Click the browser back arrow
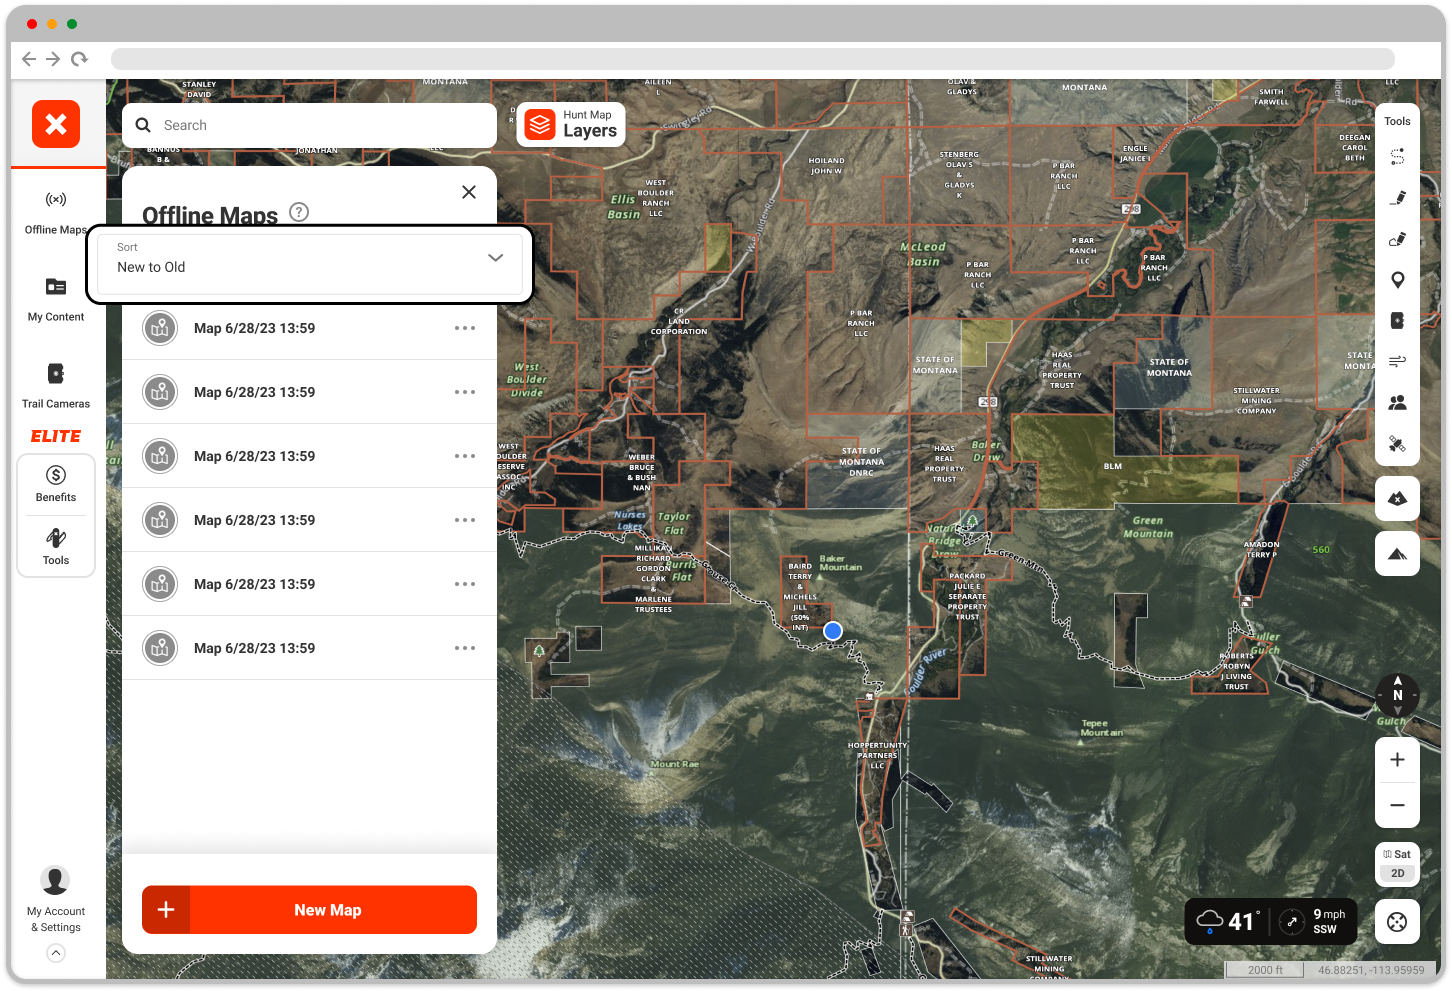Image resolution: width=1452 pixels, height=991 pixels. pyautogui.click(x=29, y=59)
